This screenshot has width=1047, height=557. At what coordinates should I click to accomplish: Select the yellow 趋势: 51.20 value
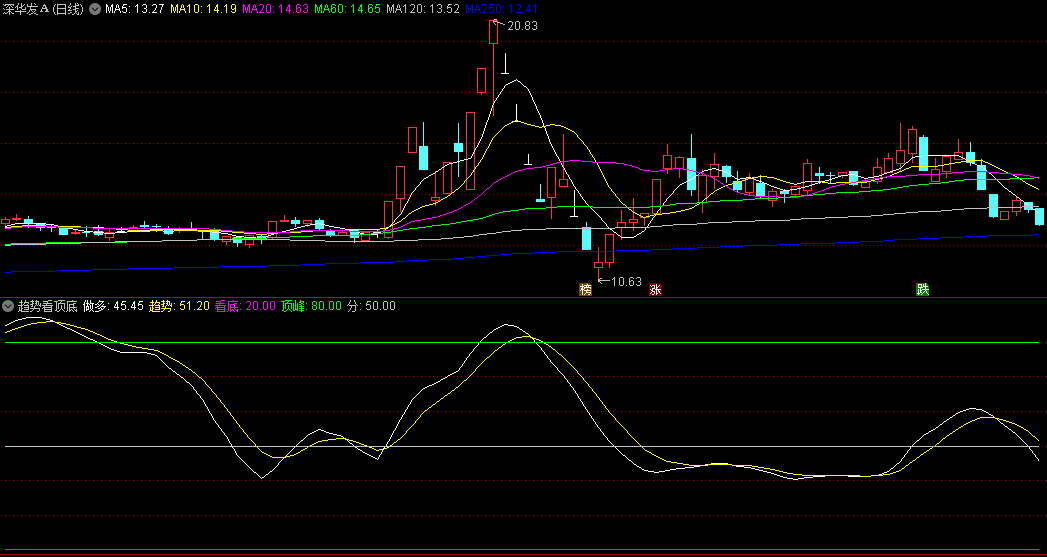point(179,306)
